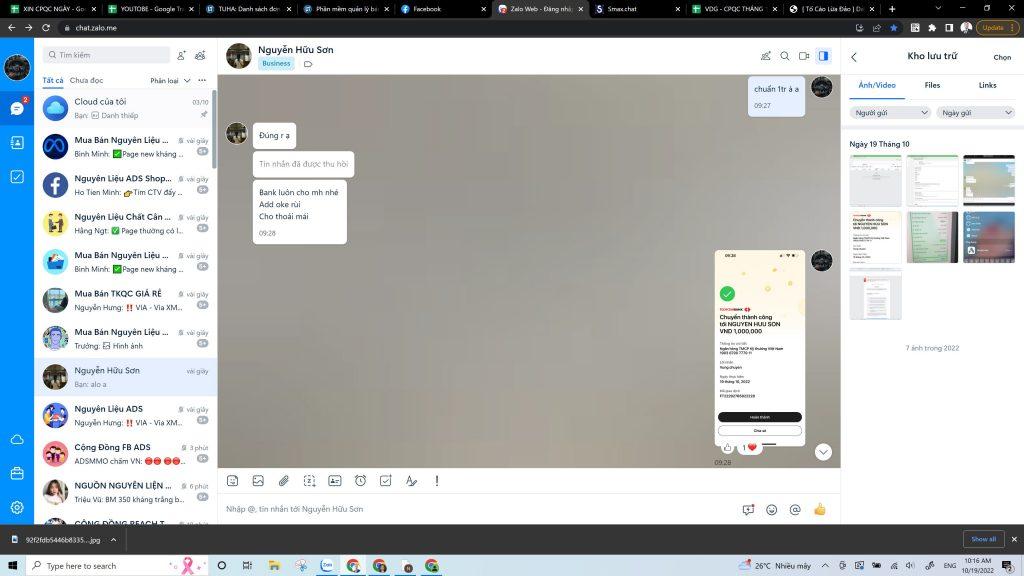Image resolution: width=1024 pixels, height=576 pixels.
Task: Click Show all in the downloads bar
Action: click(x=983, y=539)
